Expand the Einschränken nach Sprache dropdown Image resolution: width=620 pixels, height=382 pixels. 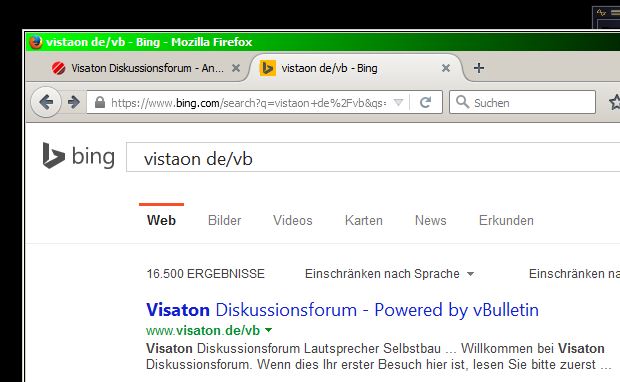click(x=389, y=274)
